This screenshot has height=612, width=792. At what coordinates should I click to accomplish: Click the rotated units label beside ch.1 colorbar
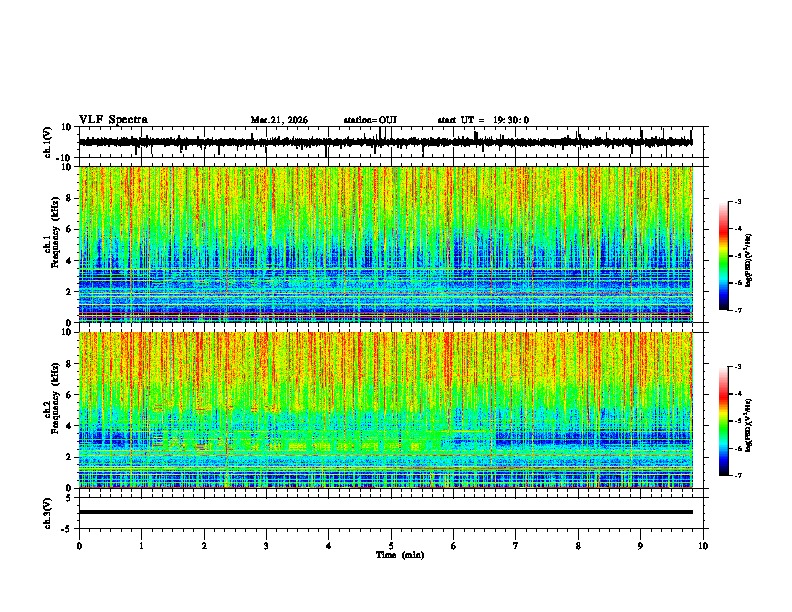tap(749, 260)
